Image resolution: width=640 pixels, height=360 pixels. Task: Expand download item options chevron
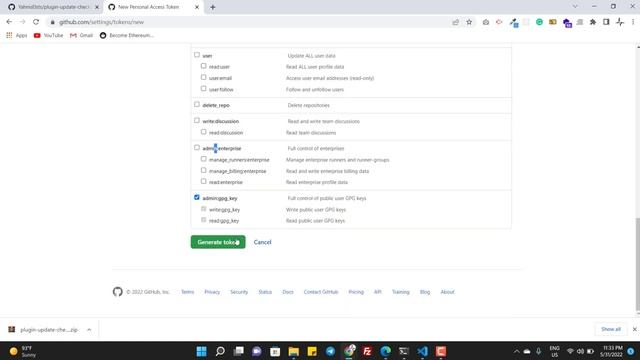(89, 329)
